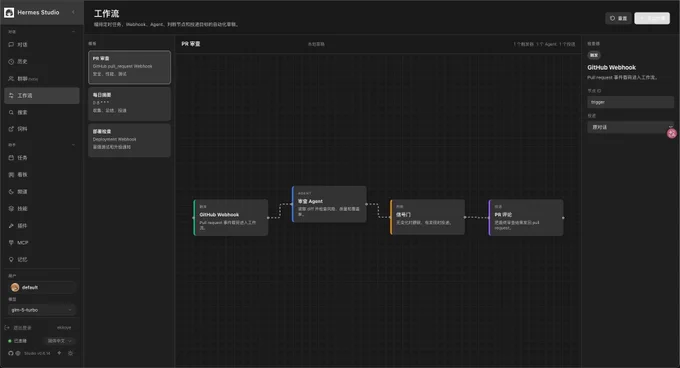The height and width of the screenshot is (368, 680).
Task: Select the 工作流 workflow sidebar item
Action: coord(42,95)
